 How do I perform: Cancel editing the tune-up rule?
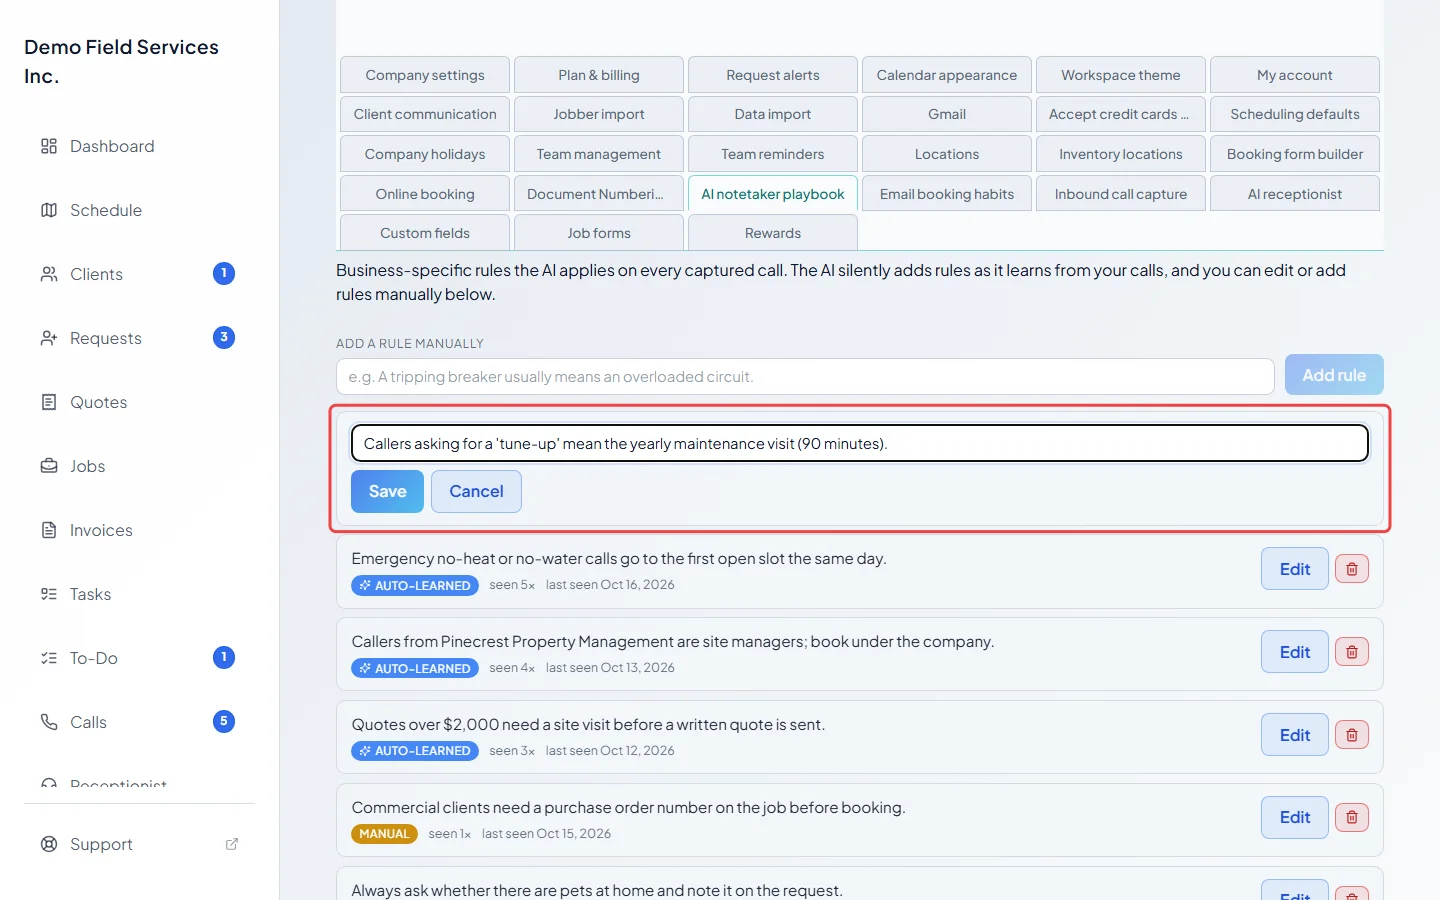click(476, 491)
